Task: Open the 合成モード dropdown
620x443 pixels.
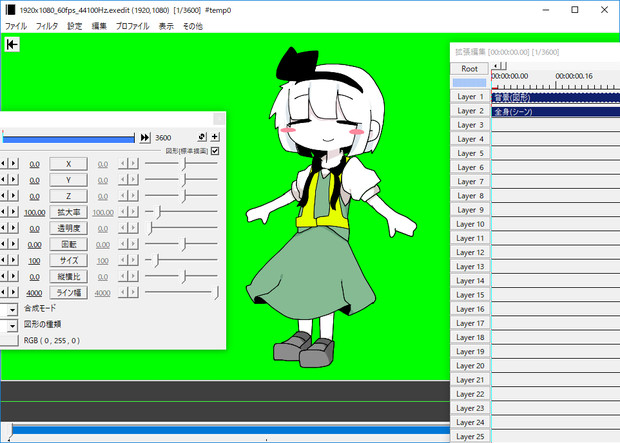Action: [10, 309]
